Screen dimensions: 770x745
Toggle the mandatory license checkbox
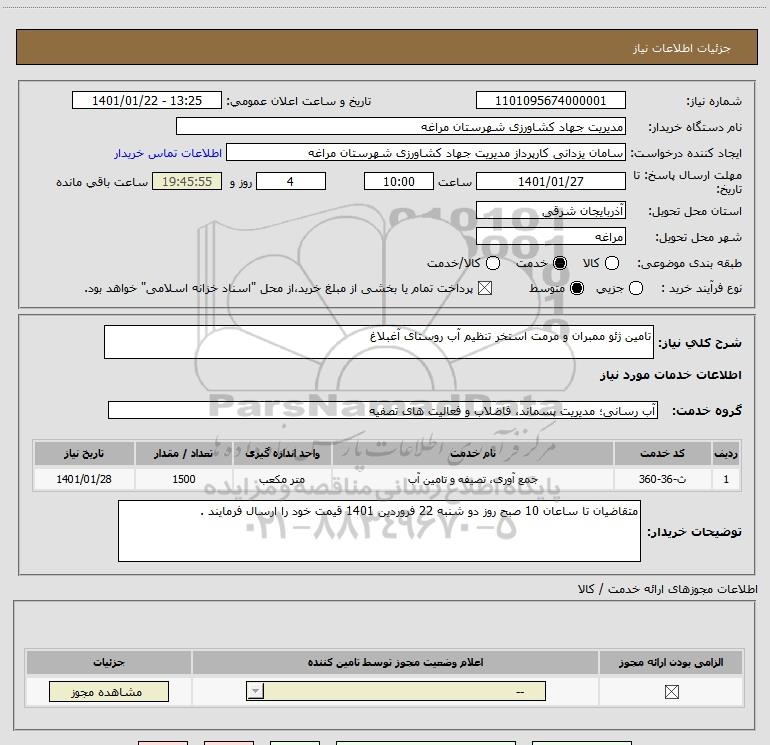(x=671, y=692)
